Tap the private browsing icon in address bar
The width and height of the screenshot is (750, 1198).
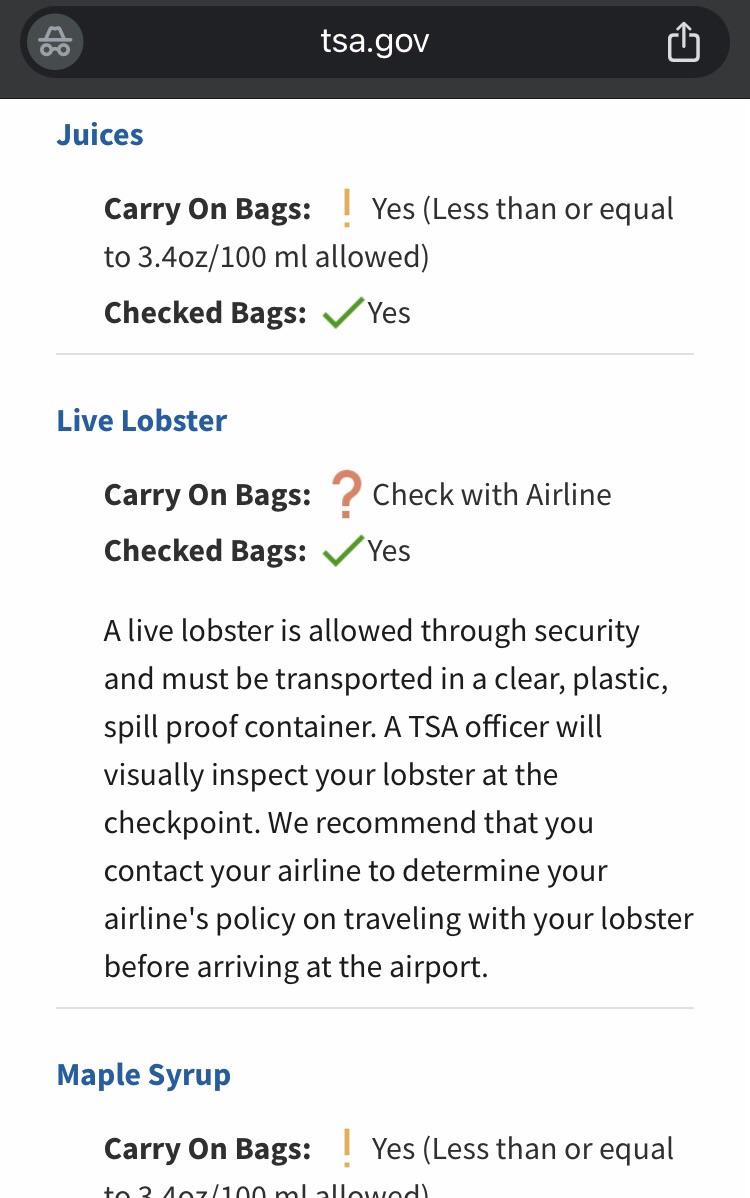tap(55, 43)
